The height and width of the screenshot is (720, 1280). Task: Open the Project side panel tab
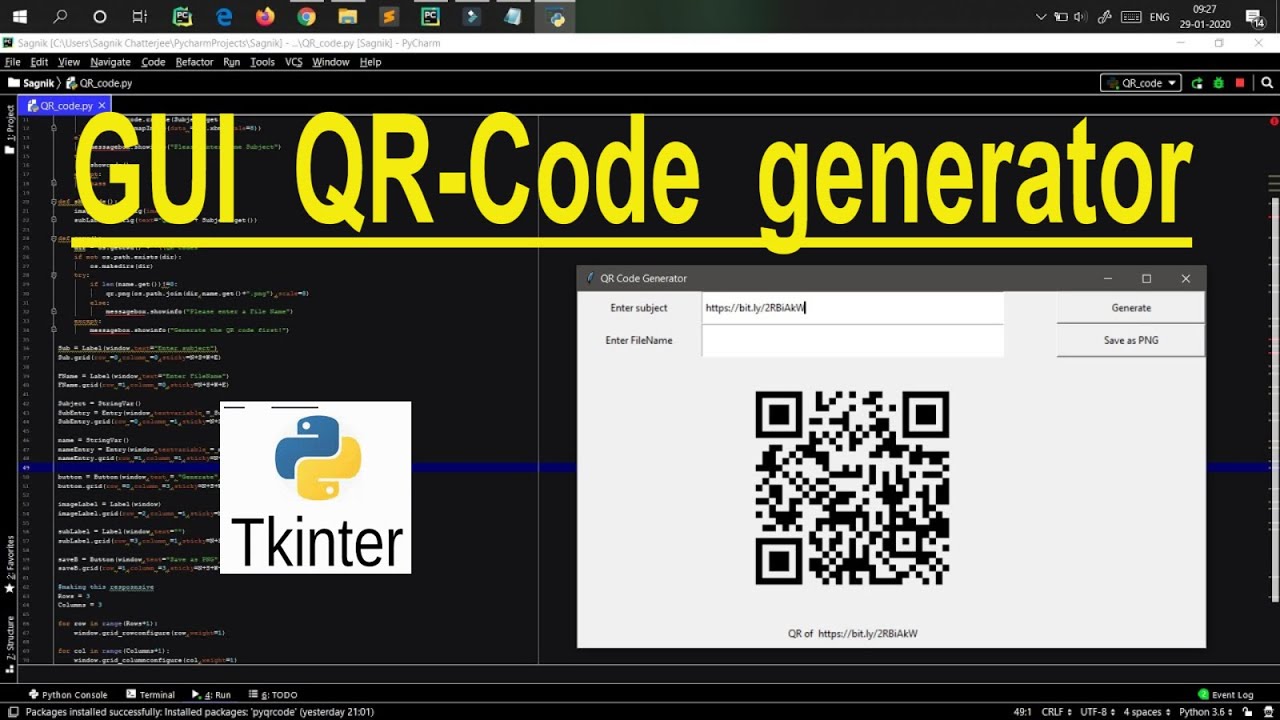[x=10, y=130]
